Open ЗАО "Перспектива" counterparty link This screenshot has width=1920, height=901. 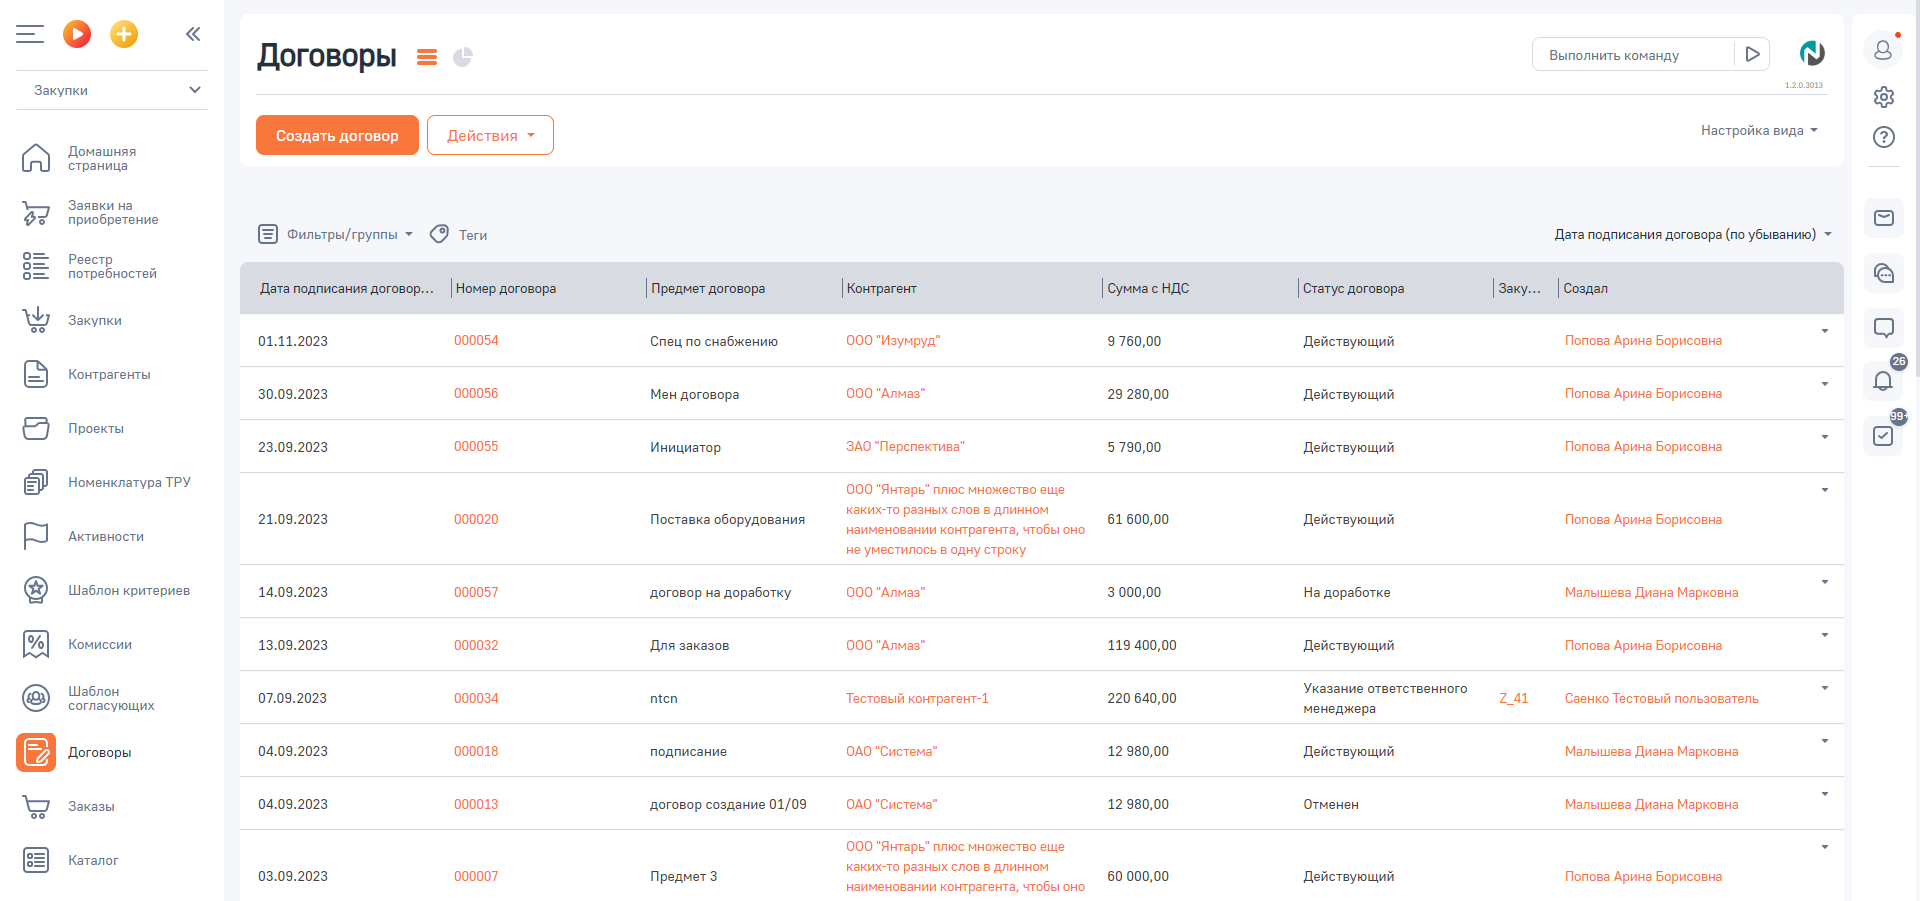click(x=905, y=446)
